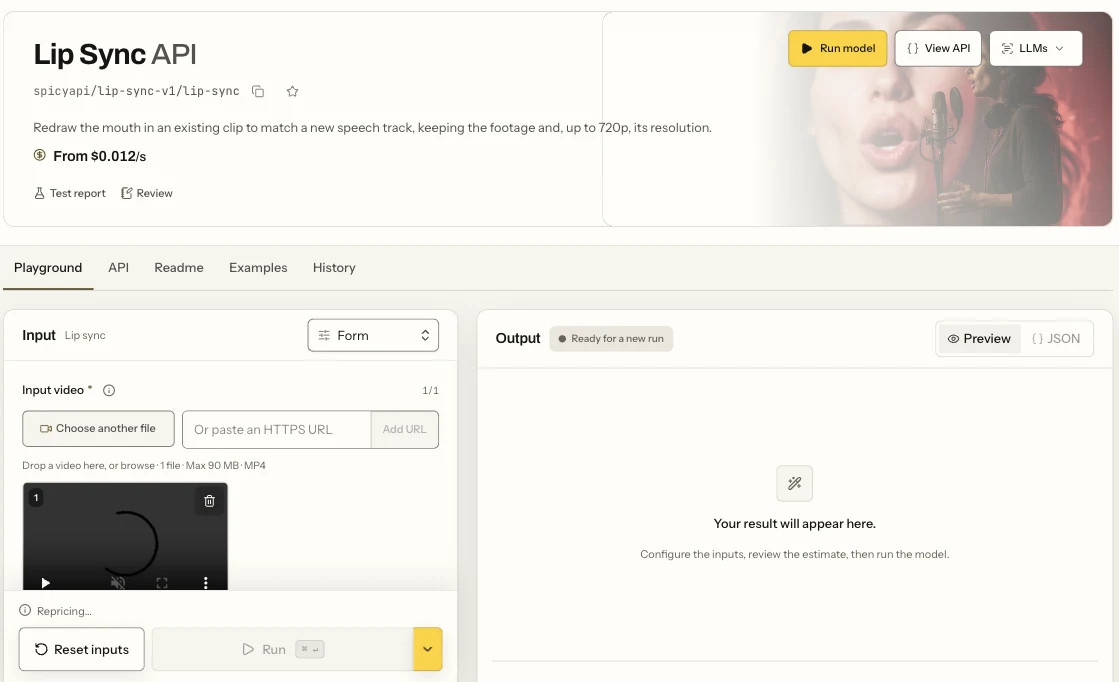The height and width of the screenshot is (682, 1119).
Task: Play the uploaded video preview
Action: pyautogui.click(x=46, y=583)
